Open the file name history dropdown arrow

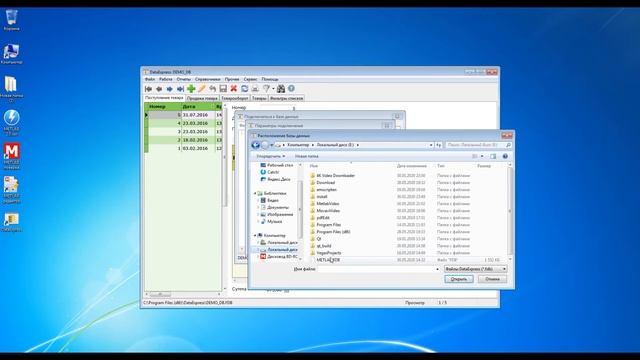point(437,269)
